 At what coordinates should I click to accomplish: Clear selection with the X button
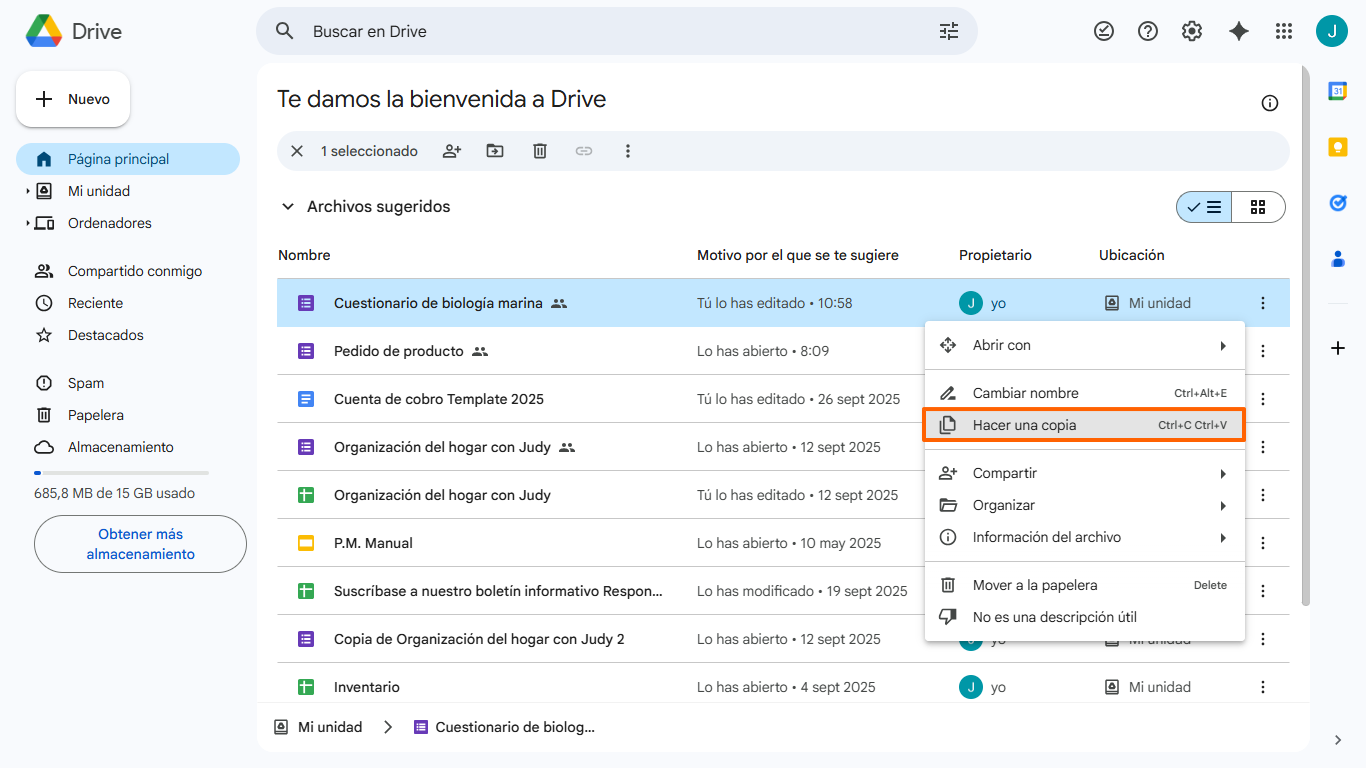click(297, 151)
